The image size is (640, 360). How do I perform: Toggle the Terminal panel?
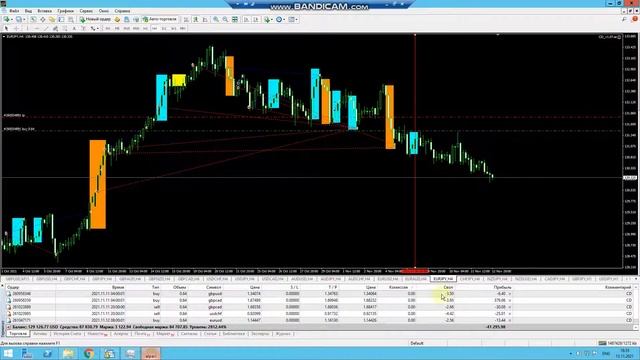tap(61, 19)
